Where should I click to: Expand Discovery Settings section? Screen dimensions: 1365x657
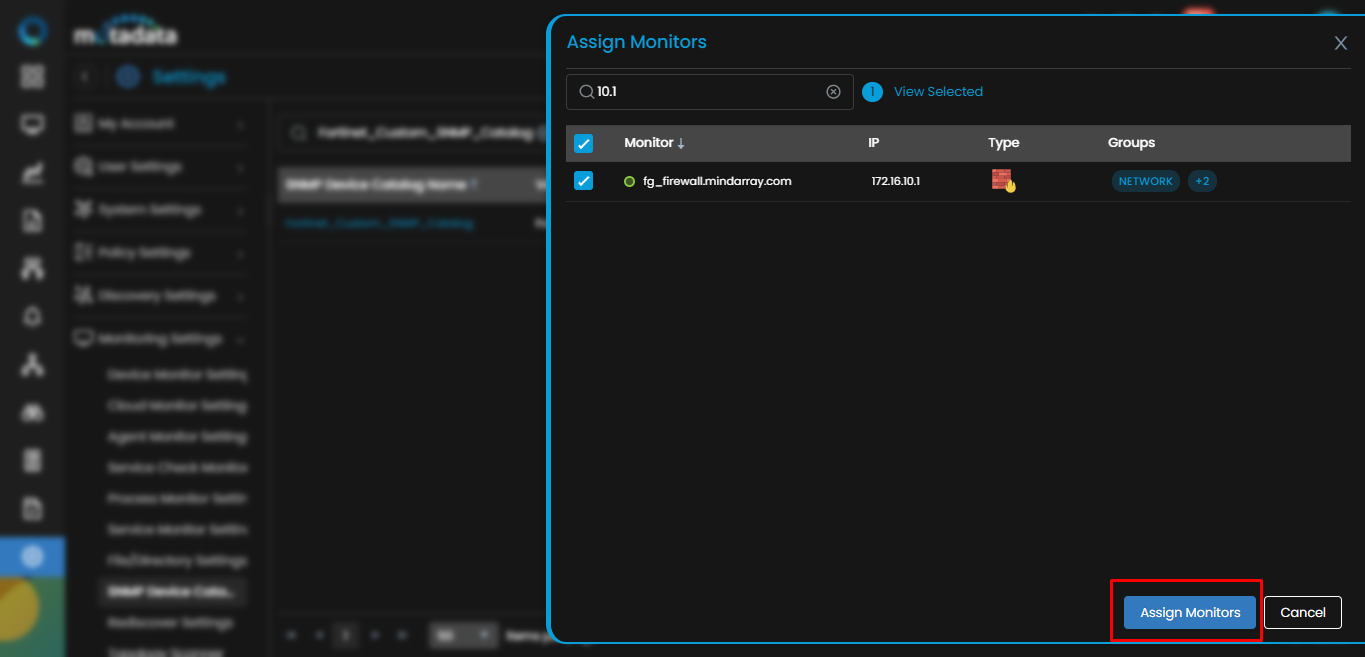159,296
